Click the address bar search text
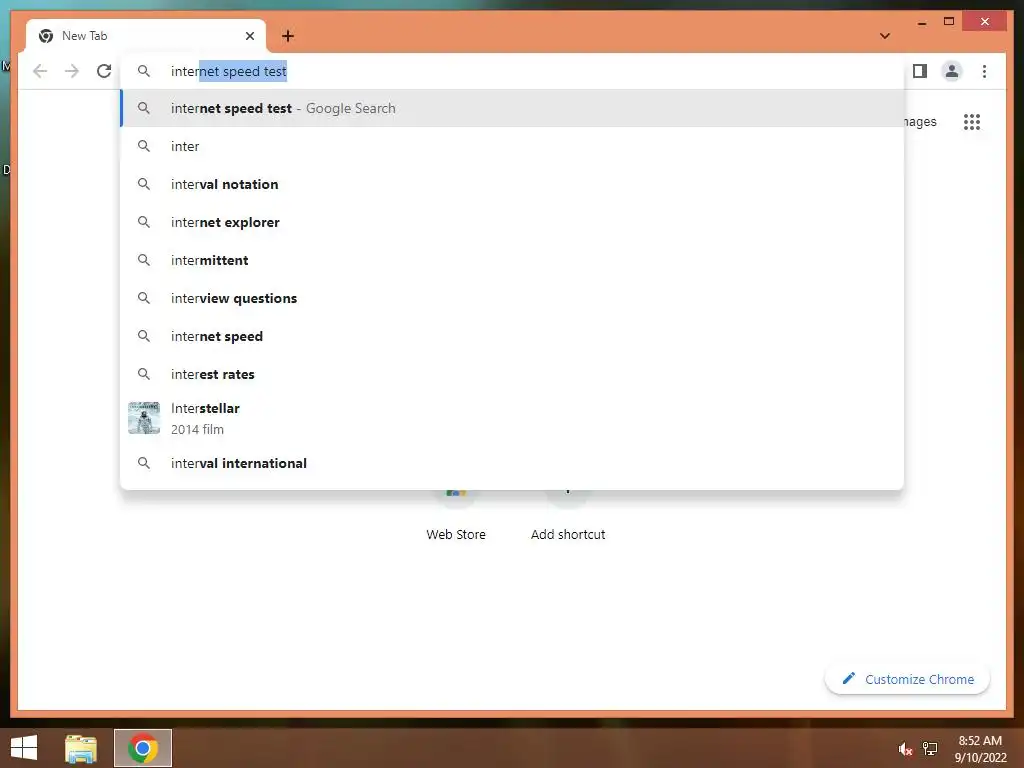Image resolution: width=1024 pixels, height=768 pixels. [x=229, y=71]
